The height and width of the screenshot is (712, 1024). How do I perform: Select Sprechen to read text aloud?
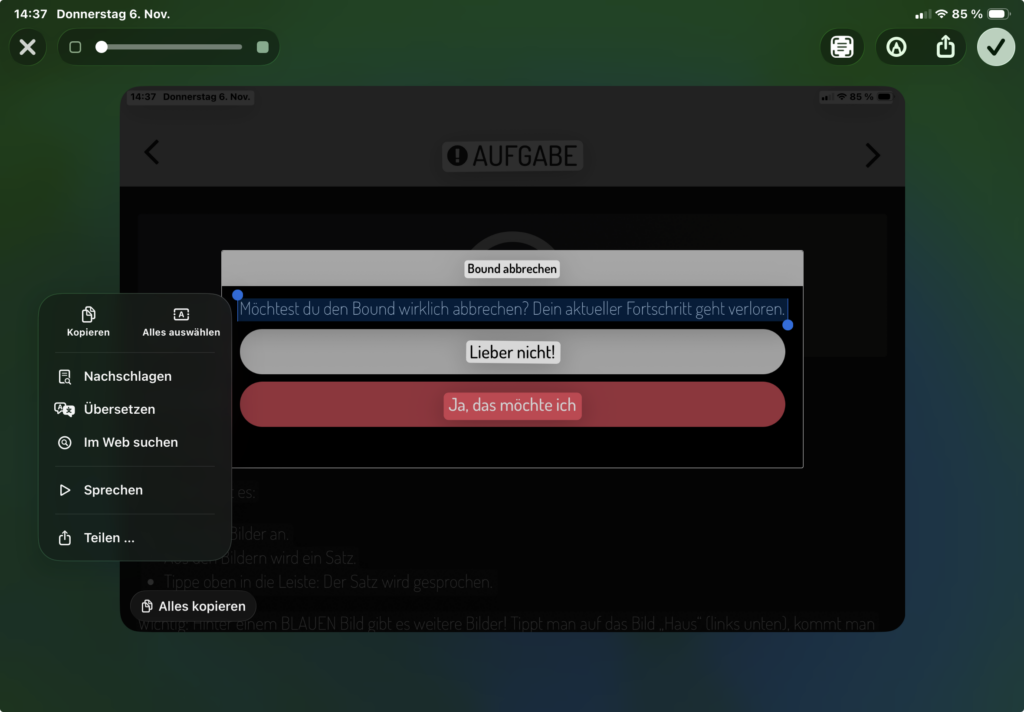113,490
